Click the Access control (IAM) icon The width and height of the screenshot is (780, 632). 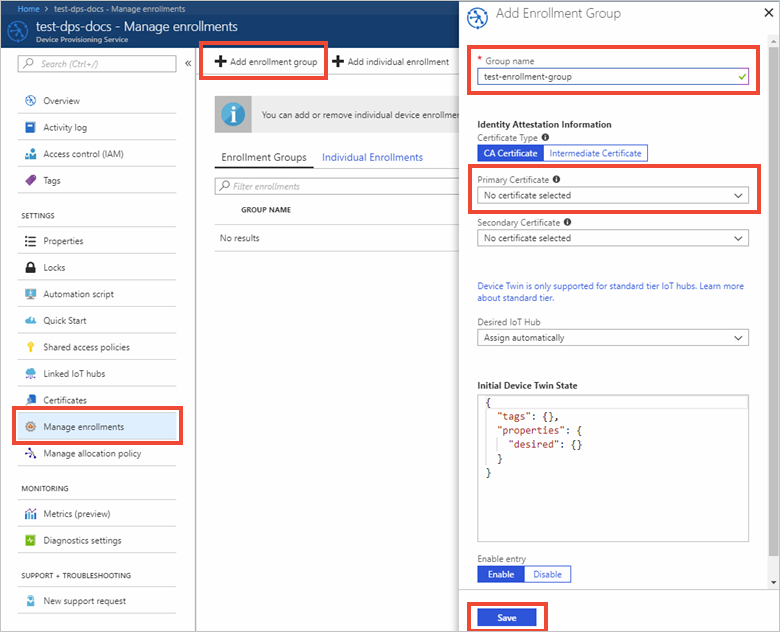pyautogui.click(x=30, y=154)
